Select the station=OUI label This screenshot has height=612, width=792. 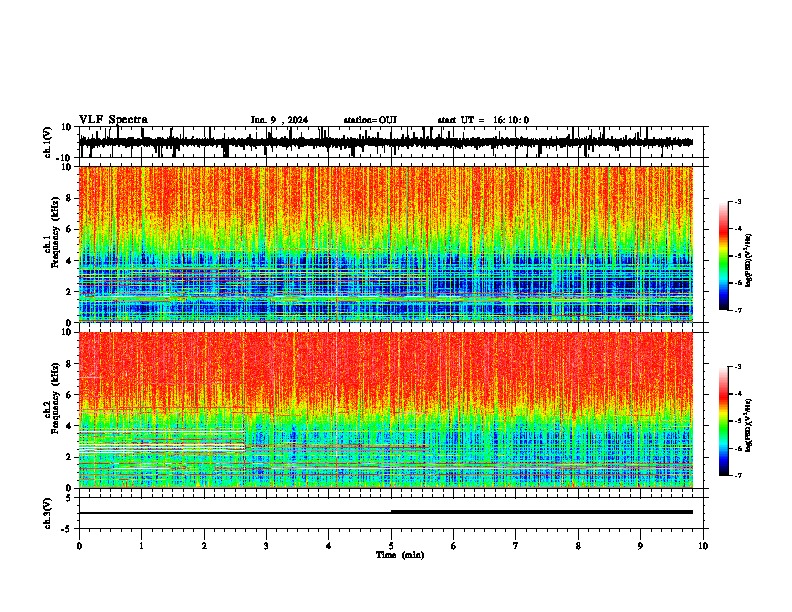click(370, 120)
